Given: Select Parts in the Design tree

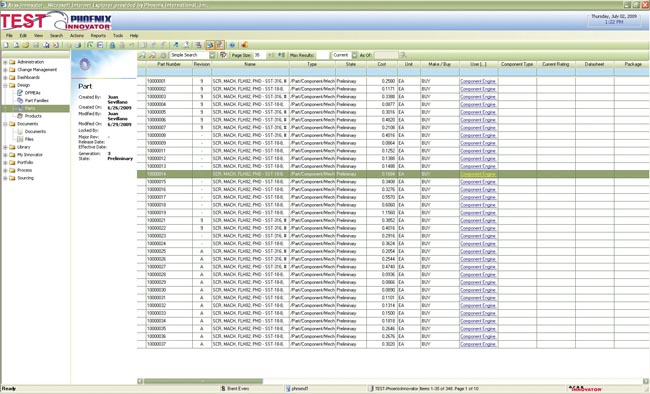Looking at the screenshot, I should click(30, 108).
